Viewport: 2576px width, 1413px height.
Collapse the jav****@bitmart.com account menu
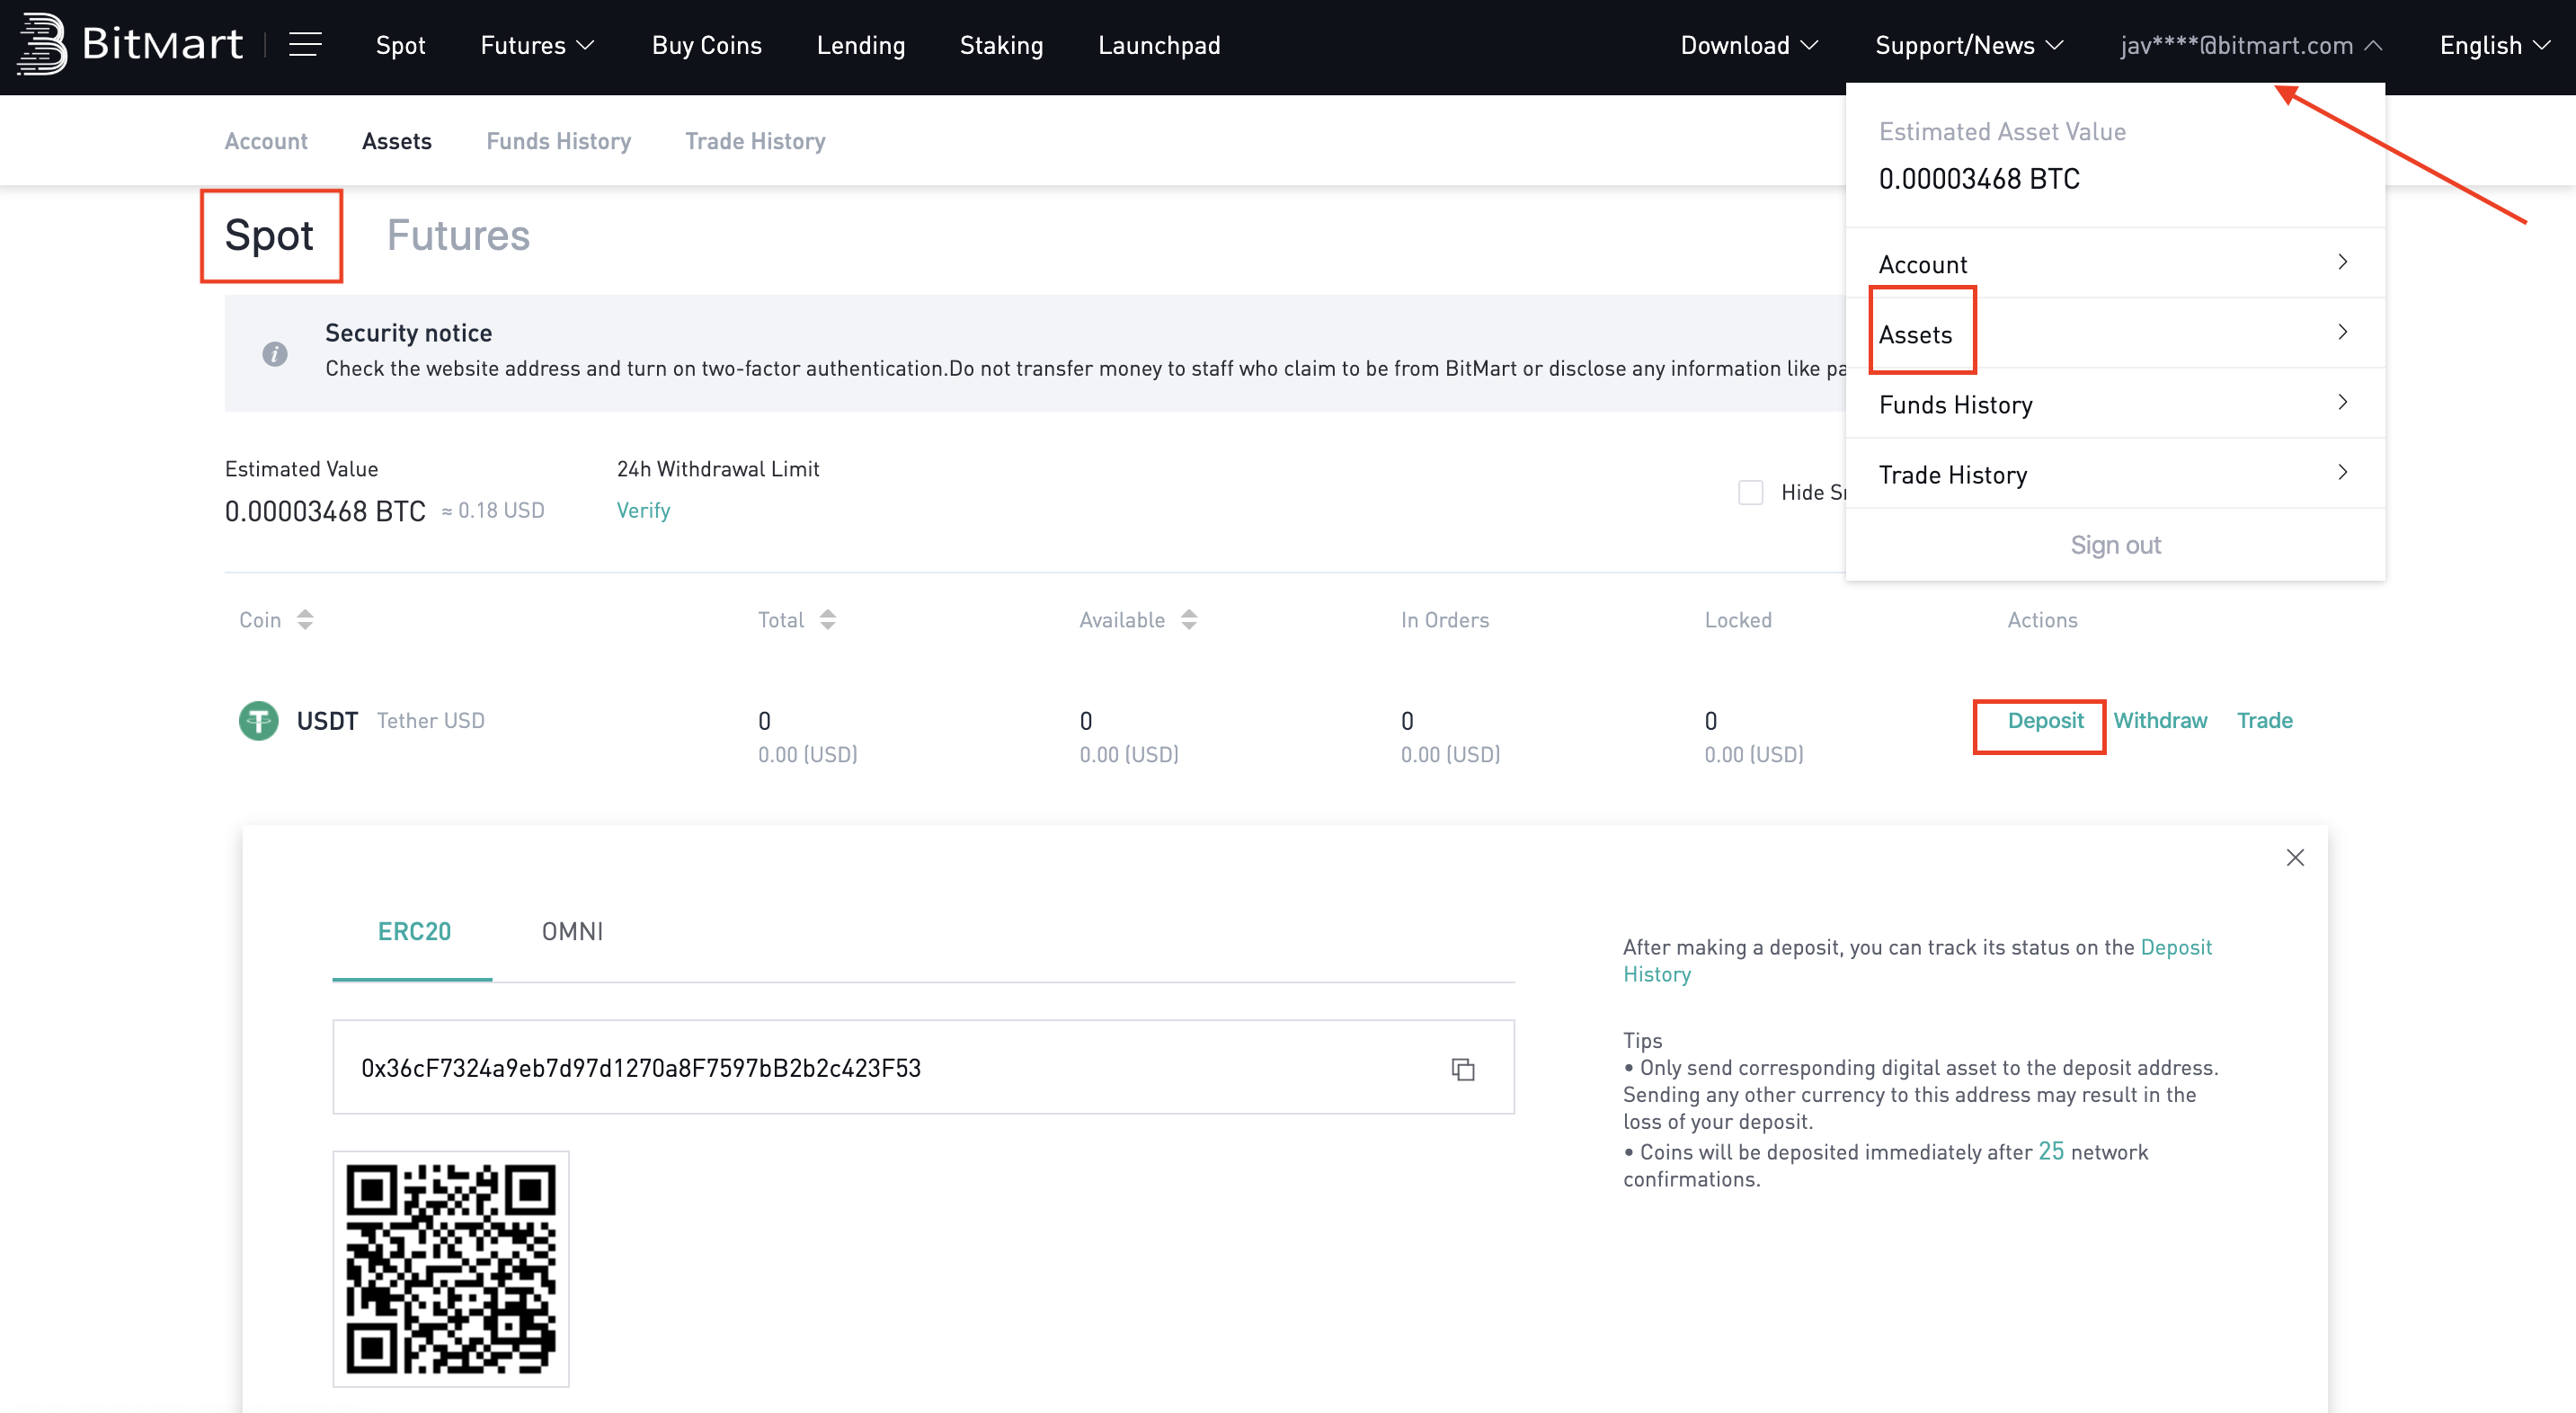click(2251, 45)
